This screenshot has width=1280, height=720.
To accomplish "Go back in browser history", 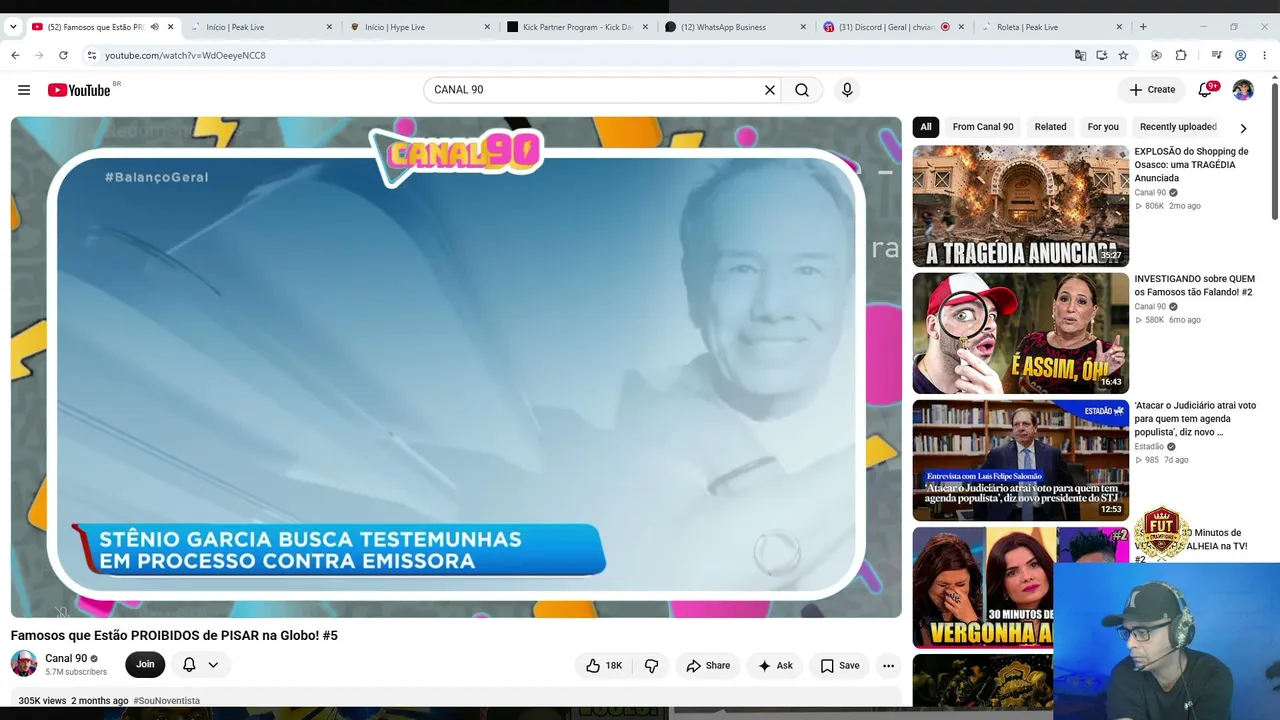I will coord(15,55).
